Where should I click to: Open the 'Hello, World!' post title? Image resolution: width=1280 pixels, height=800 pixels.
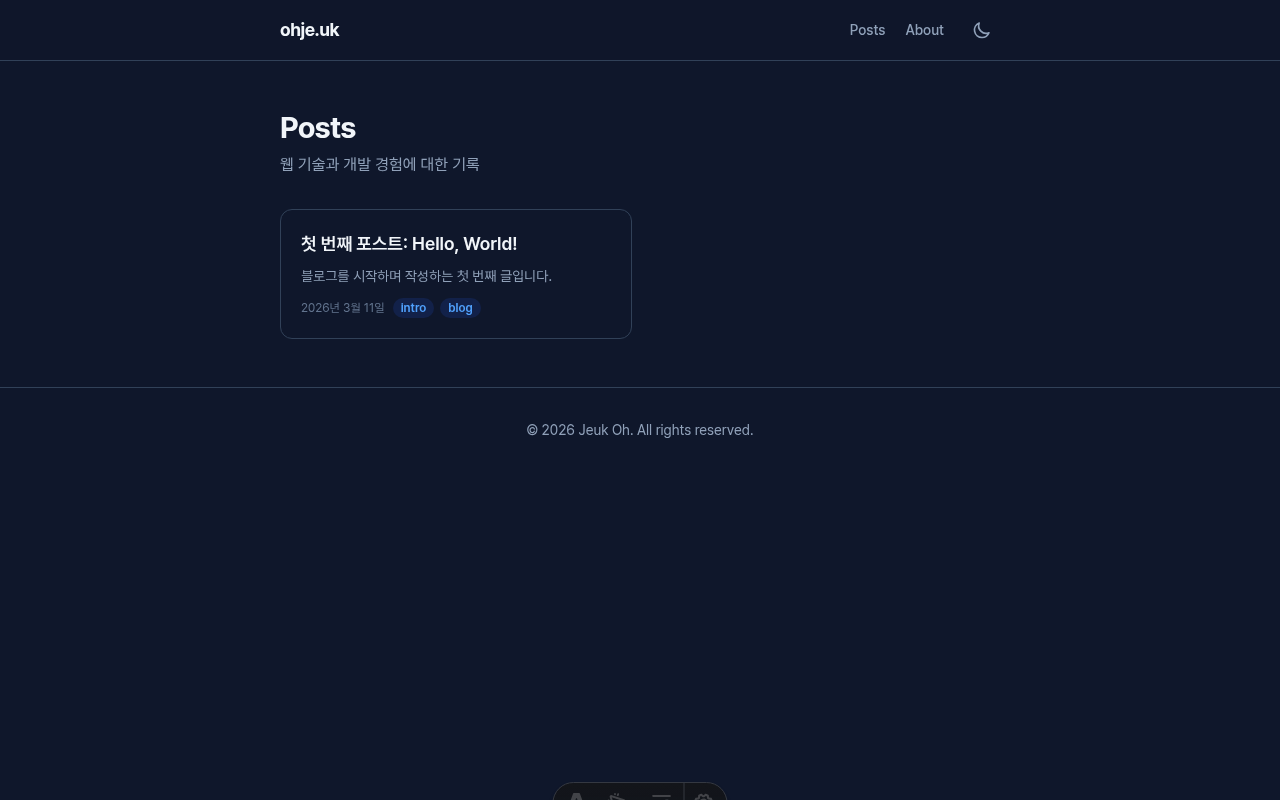click(x=409, y=244)
